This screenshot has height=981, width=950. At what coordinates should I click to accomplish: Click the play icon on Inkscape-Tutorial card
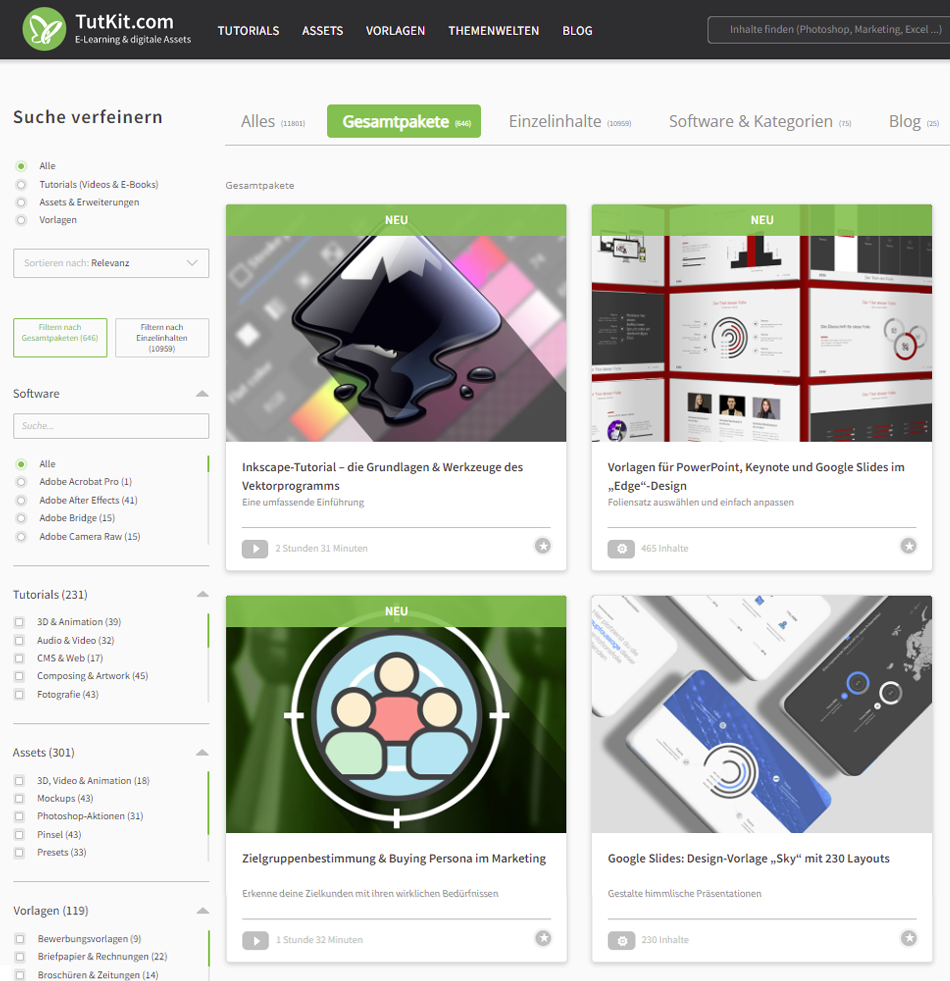(255, 549)
